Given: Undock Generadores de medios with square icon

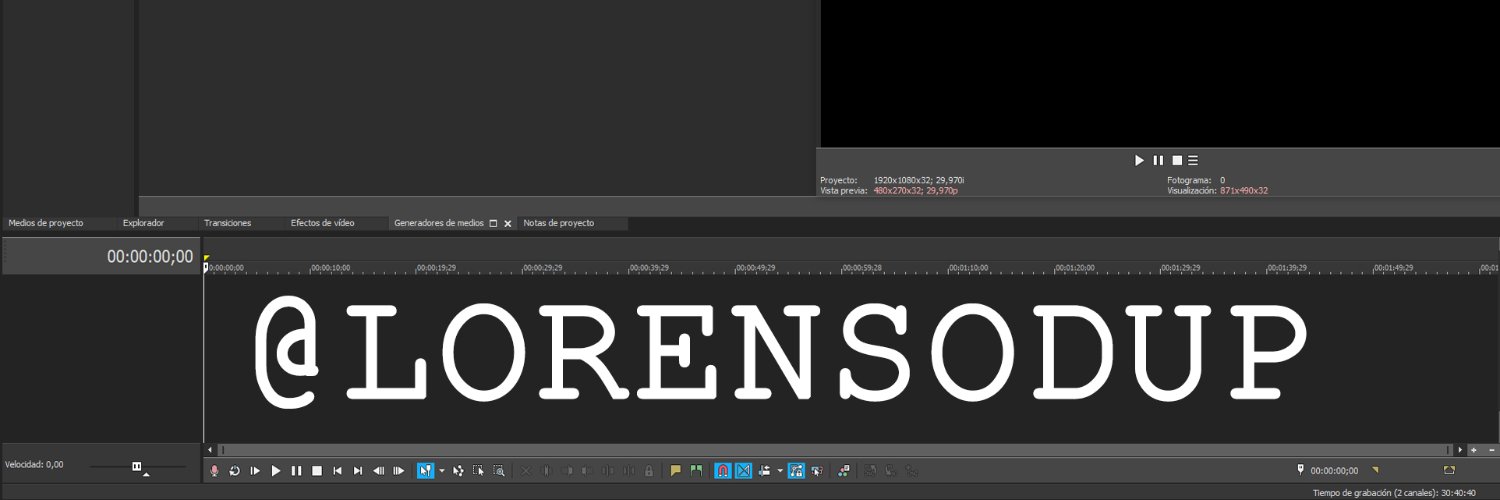Looking at the screenshot, I should (493, 224).
